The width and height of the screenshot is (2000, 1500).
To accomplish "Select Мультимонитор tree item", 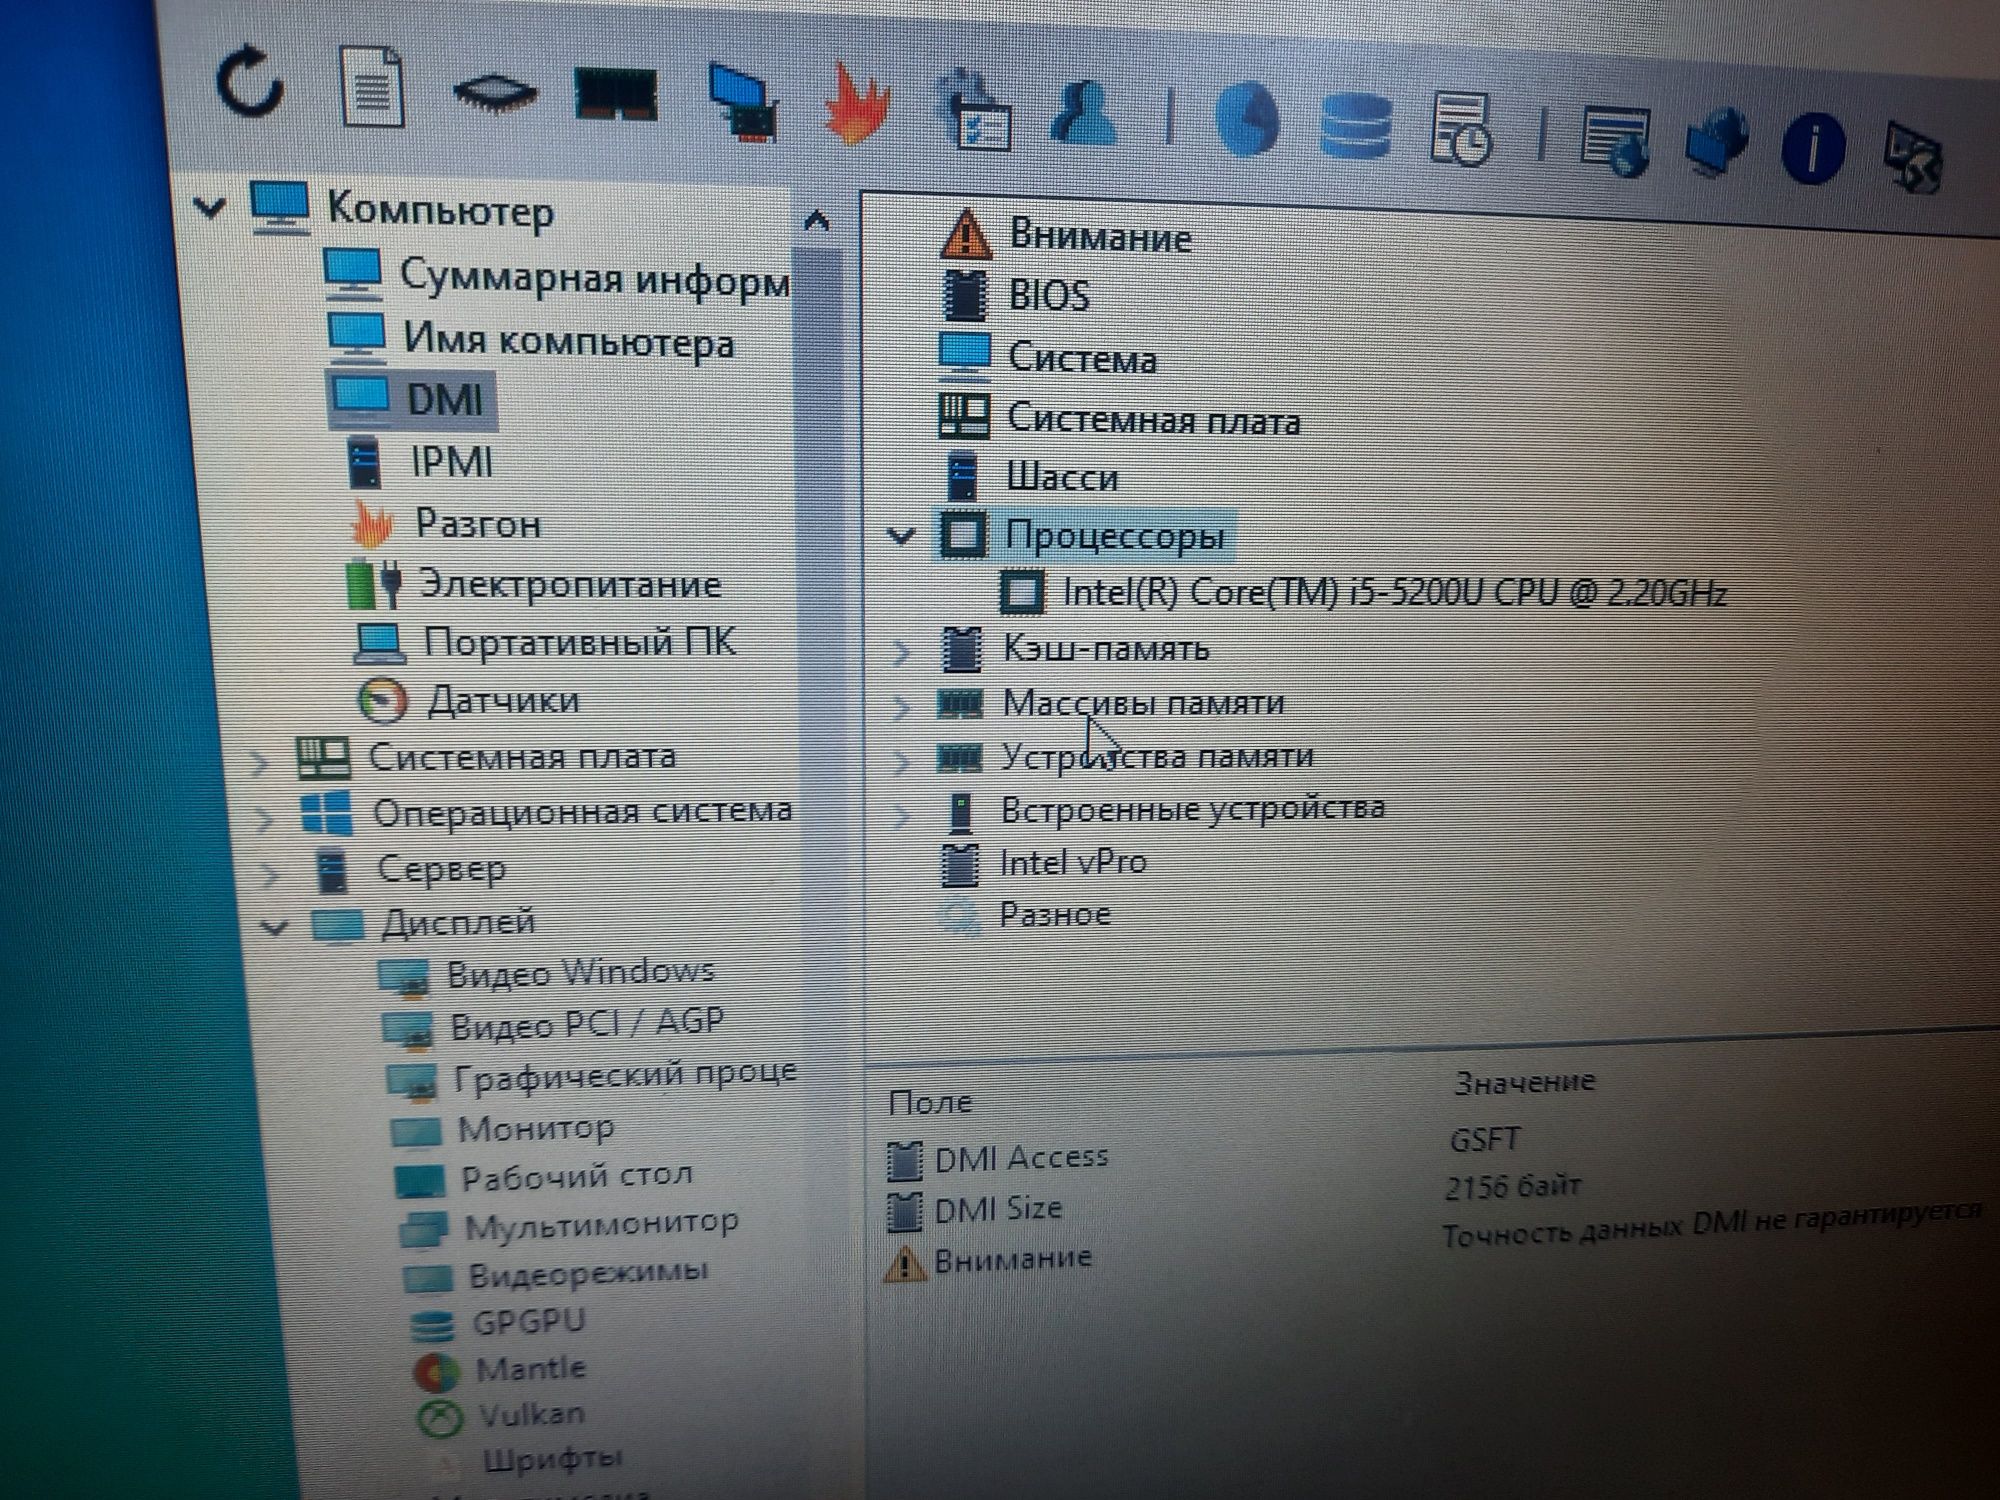I will coord(570,1224).
